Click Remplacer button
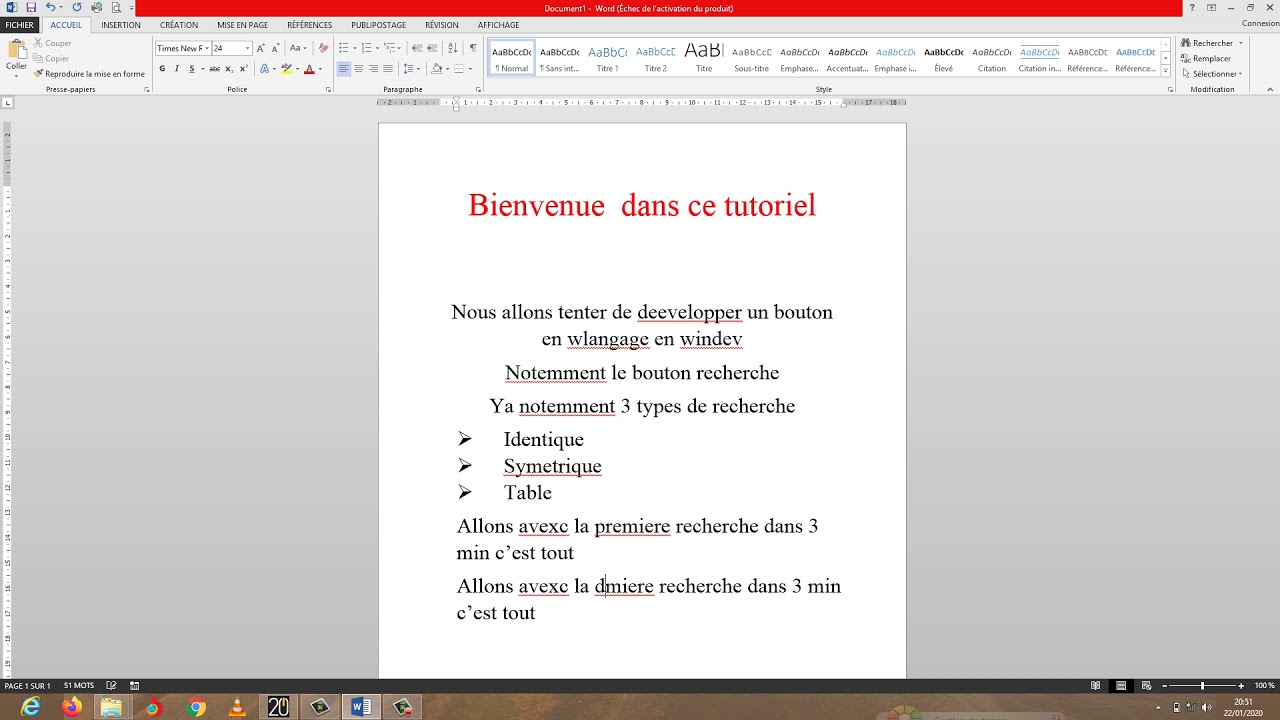Screen dimensions: 1280x720 [x=1206, y=58]
